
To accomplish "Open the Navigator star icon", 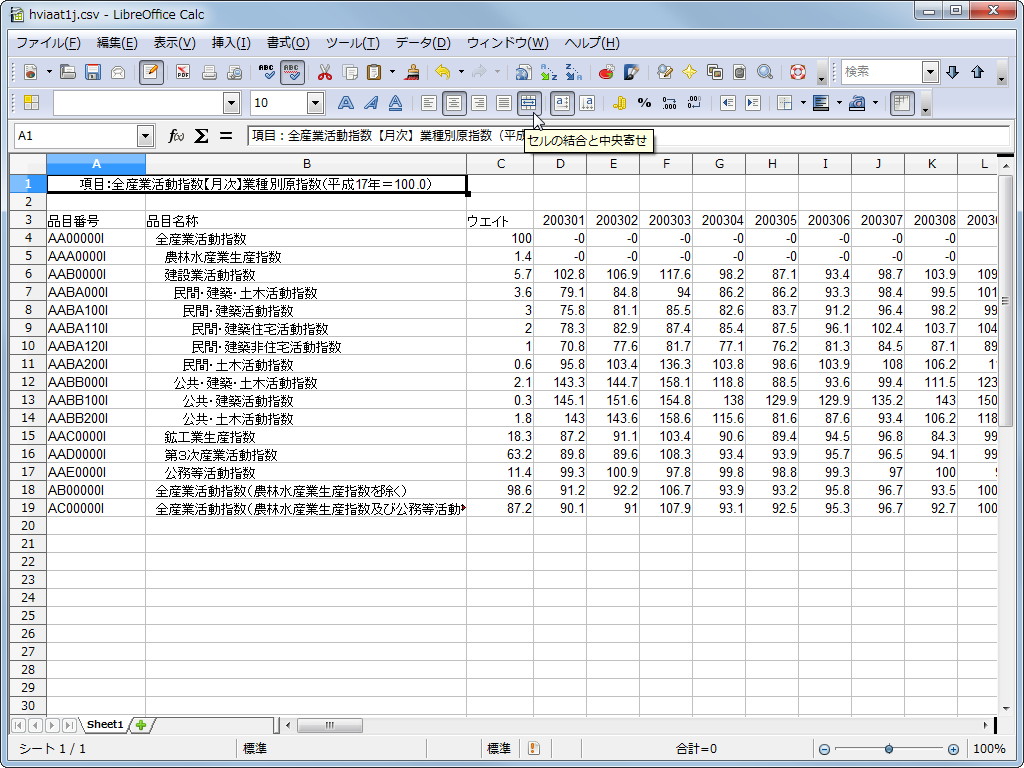I will click(690, 72).
